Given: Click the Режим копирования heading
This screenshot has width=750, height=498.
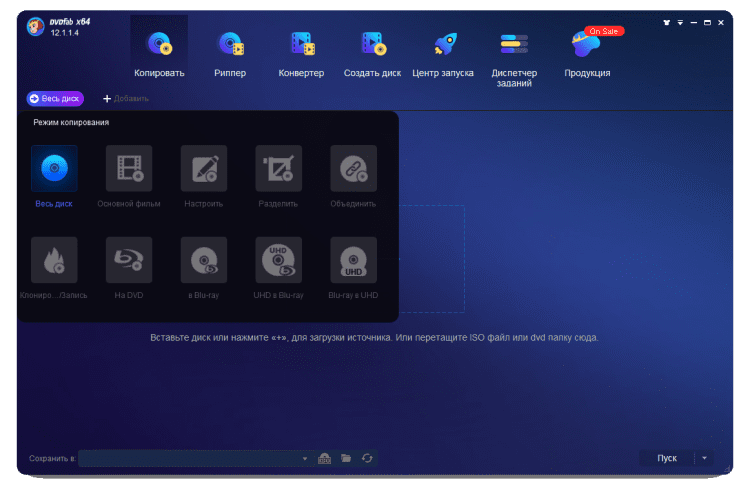Looking at the screenshot, I should 71,122.
